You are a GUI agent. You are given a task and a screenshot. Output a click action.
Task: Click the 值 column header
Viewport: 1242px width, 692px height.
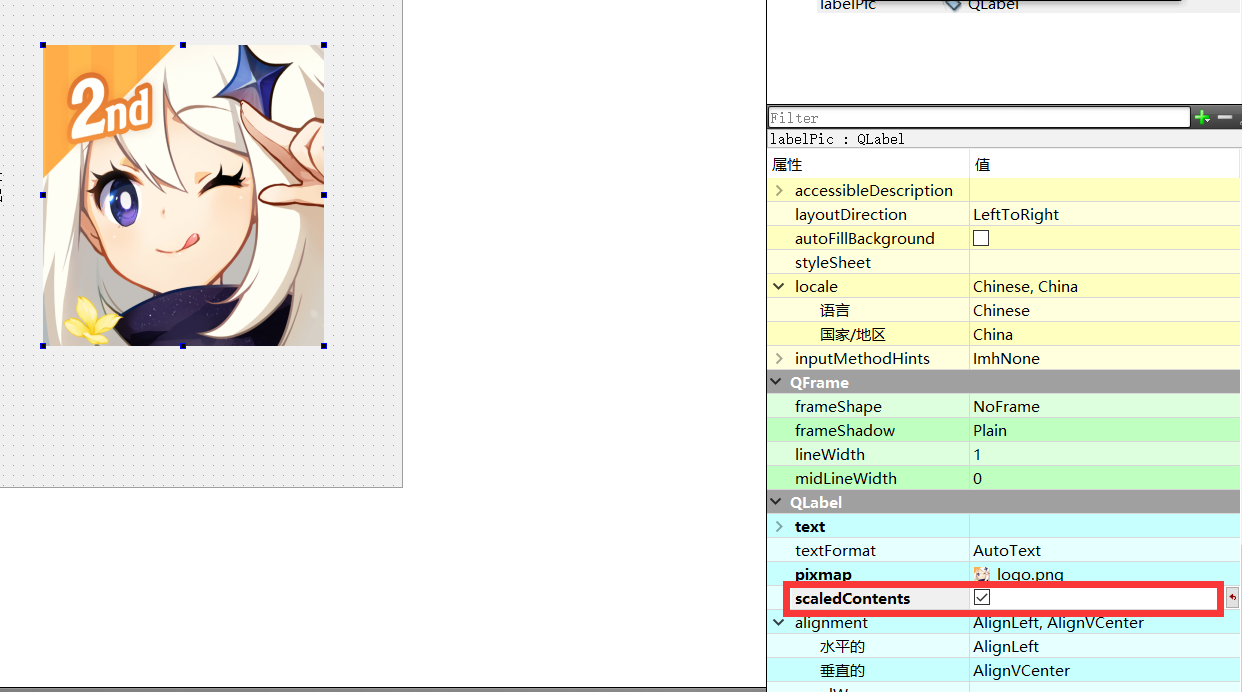pos(982,165)
